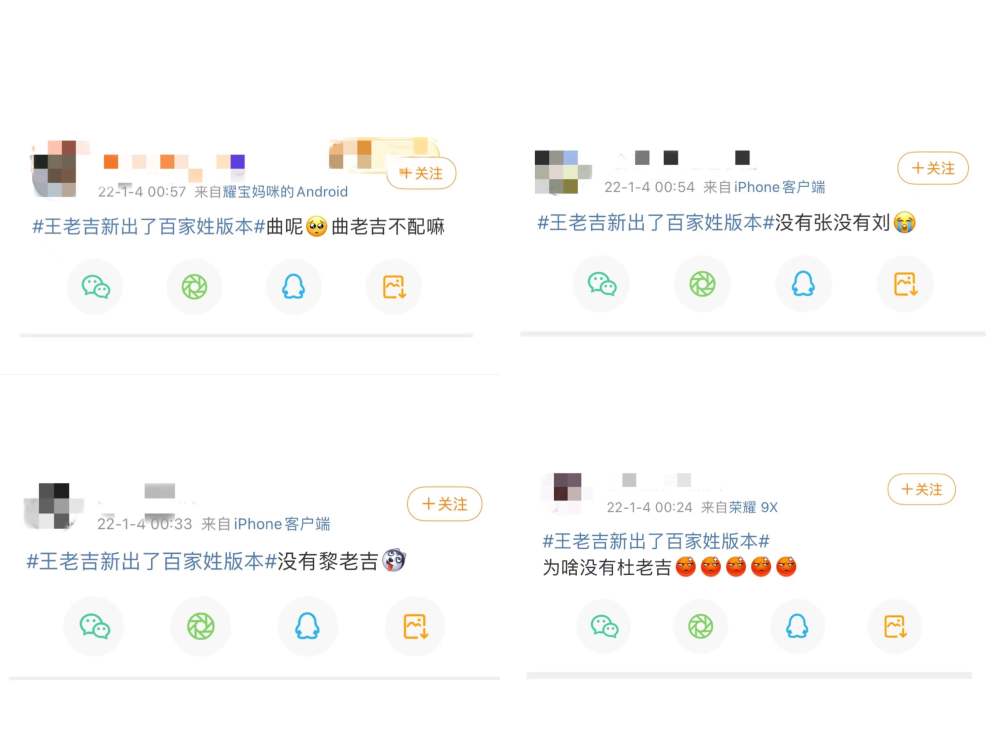1000x750 pixels.
Task: Follow the user posting from 荣耀 9X
Action: (x=922, y=489)
